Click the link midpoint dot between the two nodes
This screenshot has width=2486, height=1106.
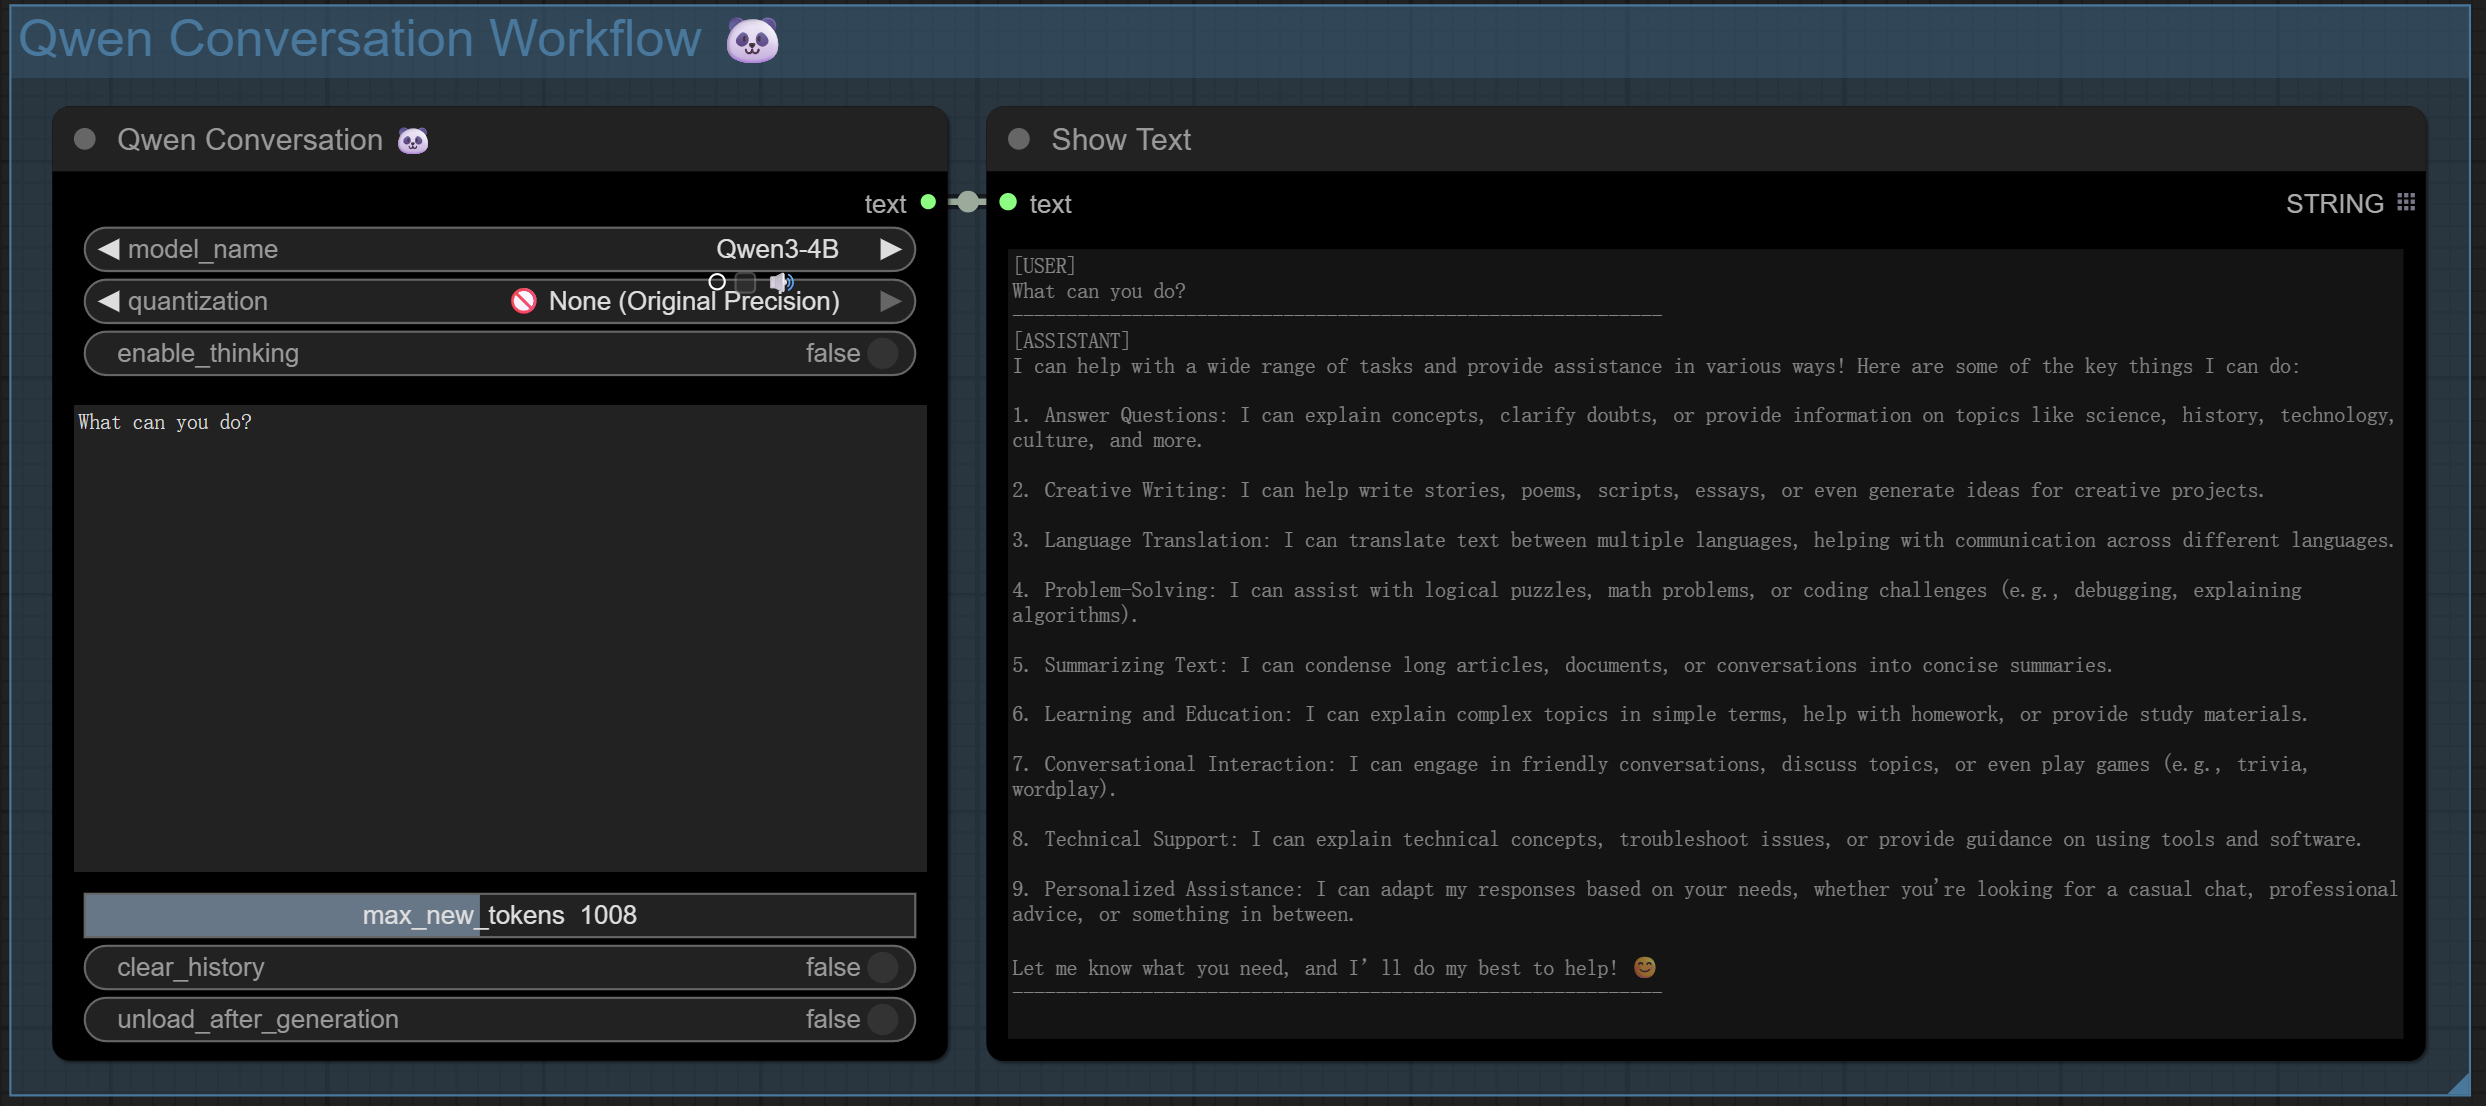[968, 203]
